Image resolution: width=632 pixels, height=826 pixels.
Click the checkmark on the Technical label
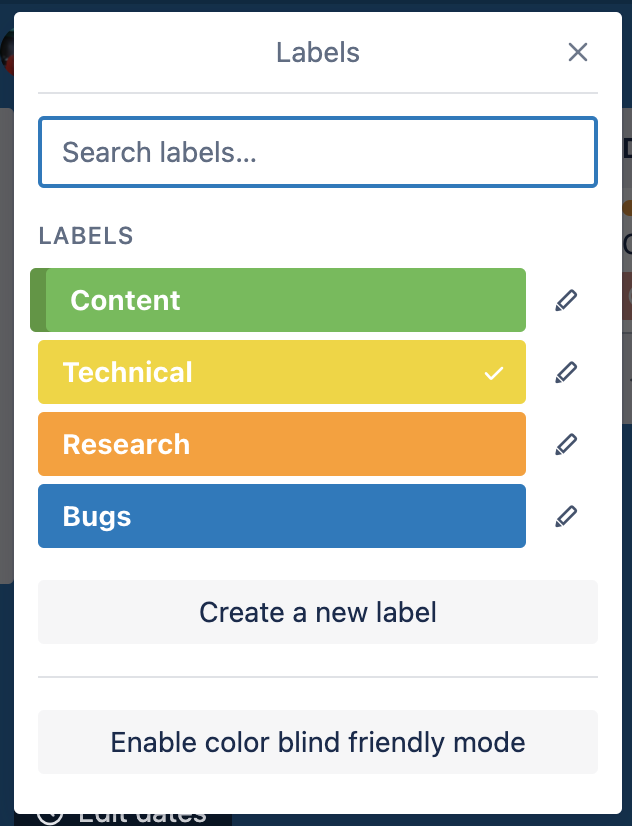pyautogui.click(x=494, y=373)
